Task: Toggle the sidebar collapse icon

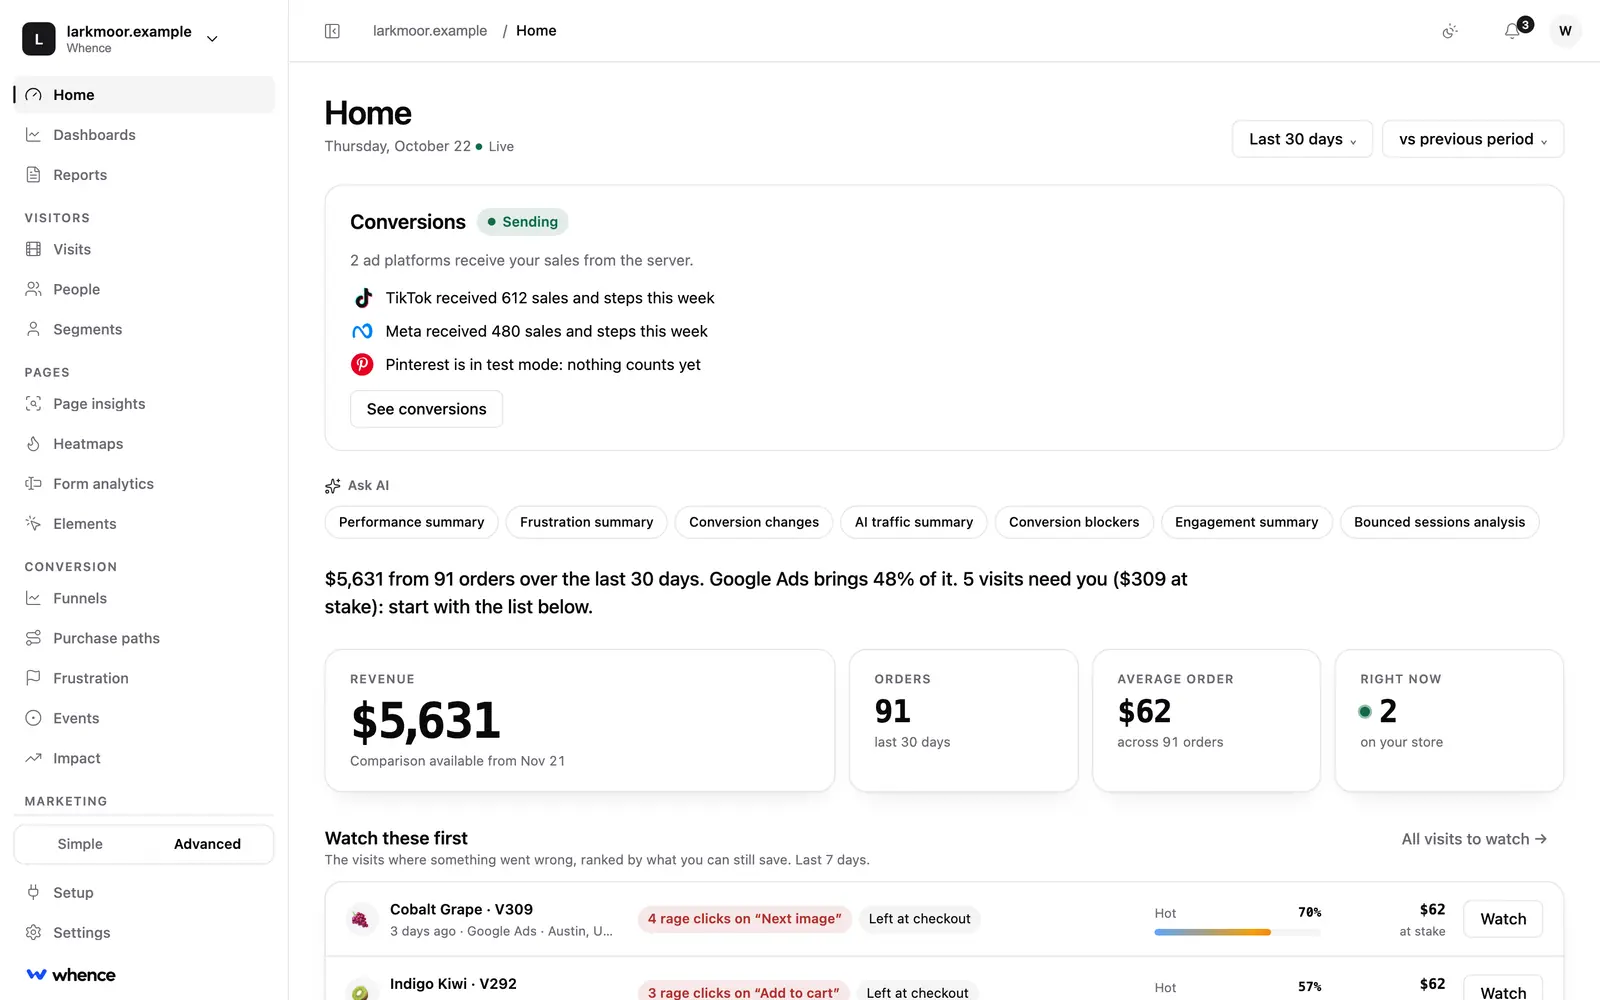Action: point(332,31)
